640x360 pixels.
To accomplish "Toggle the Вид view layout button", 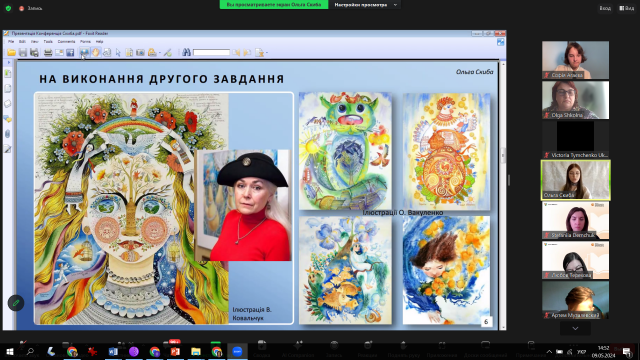I will (627, 8).
